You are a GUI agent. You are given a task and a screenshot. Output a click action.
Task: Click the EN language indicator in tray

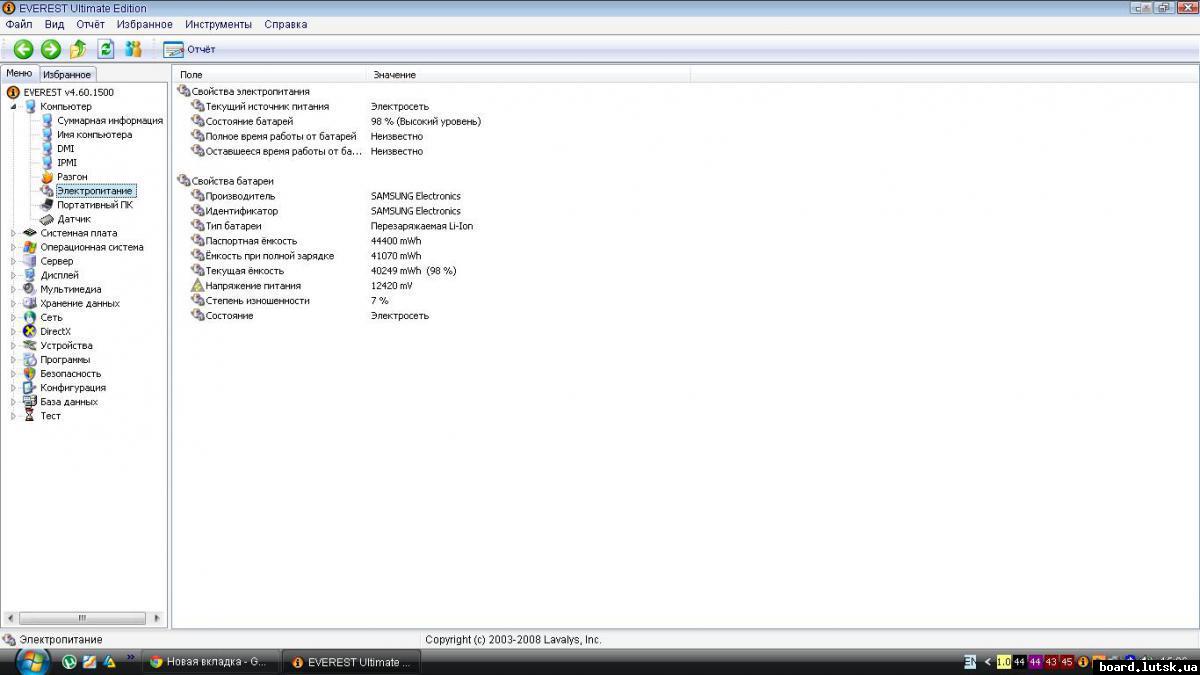tap(969, 662)
